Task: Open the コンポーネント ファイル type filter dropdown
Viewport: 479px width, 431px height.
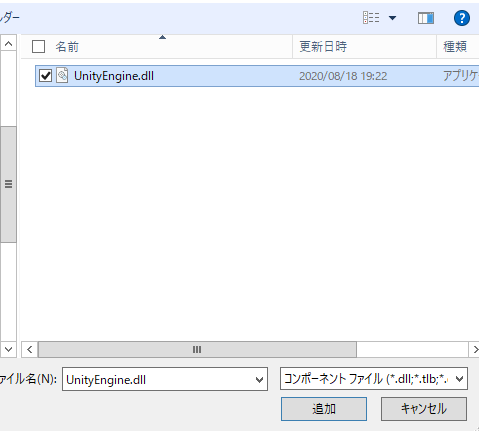Action: pyautogui.click(x=374, y=379)
